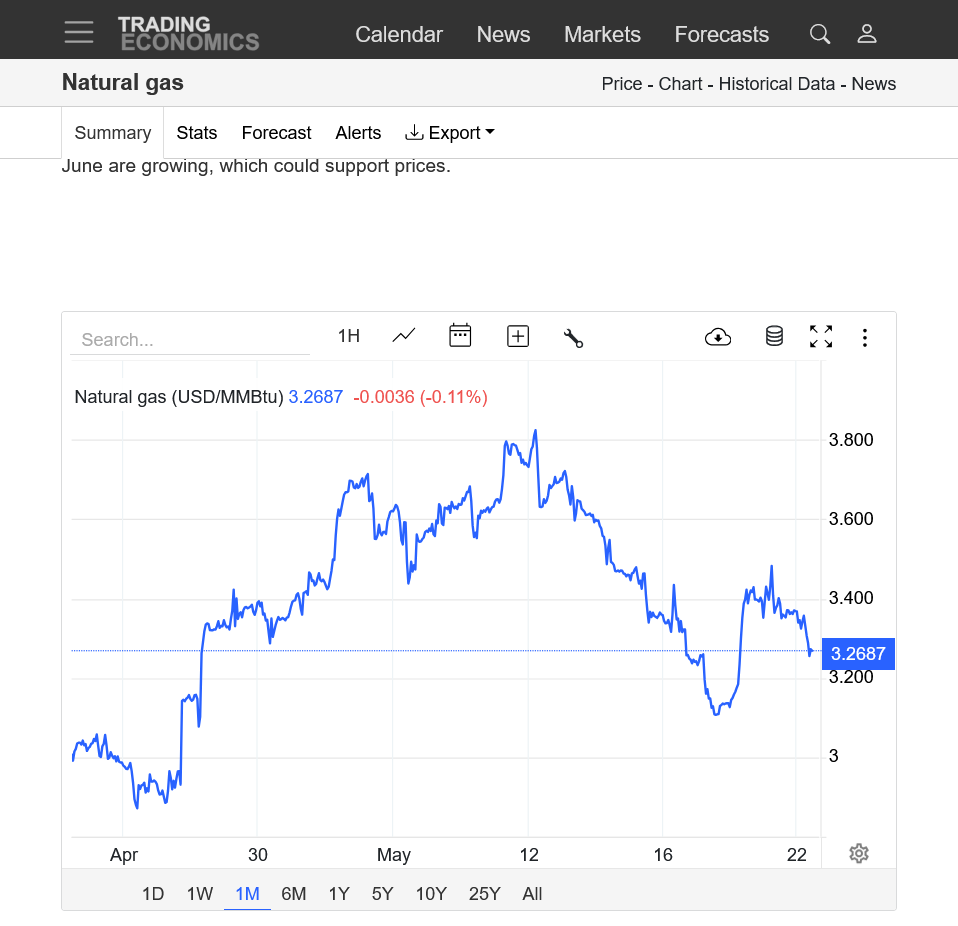
Task: Open the hamburger navigation menu
Action: (79, 32)
